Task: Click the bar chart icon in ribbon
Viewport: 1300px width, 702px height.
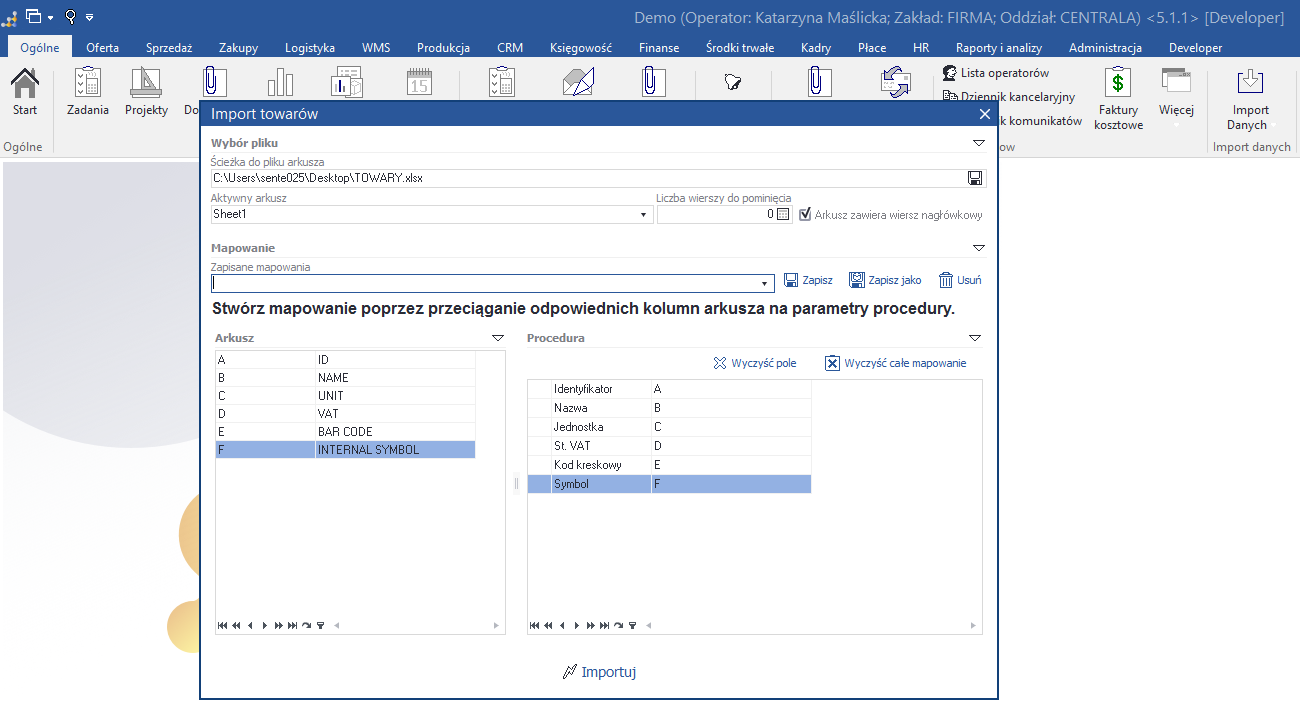Action: click(280, 82)
